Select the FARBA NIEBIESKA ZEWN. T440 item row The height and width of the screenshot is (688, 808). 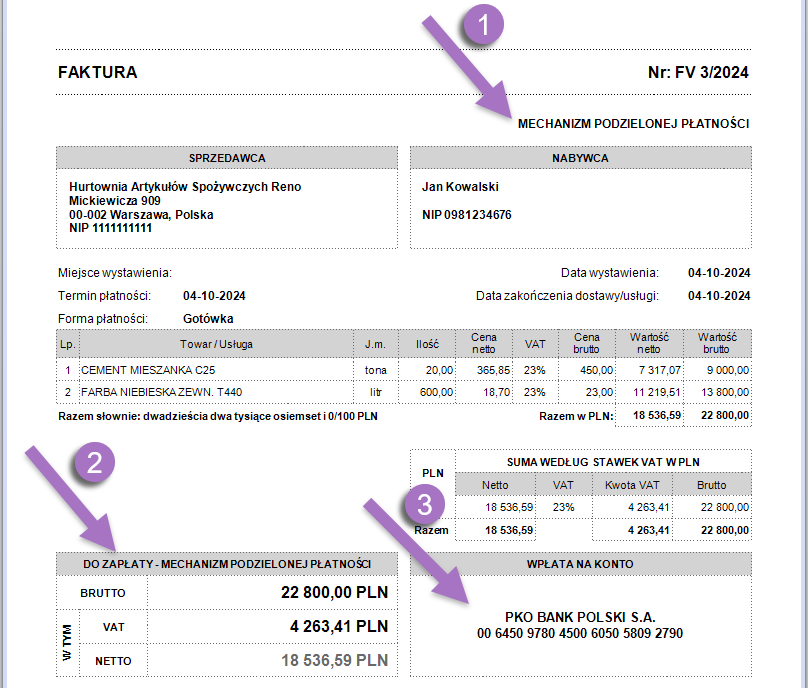point(161,390)
